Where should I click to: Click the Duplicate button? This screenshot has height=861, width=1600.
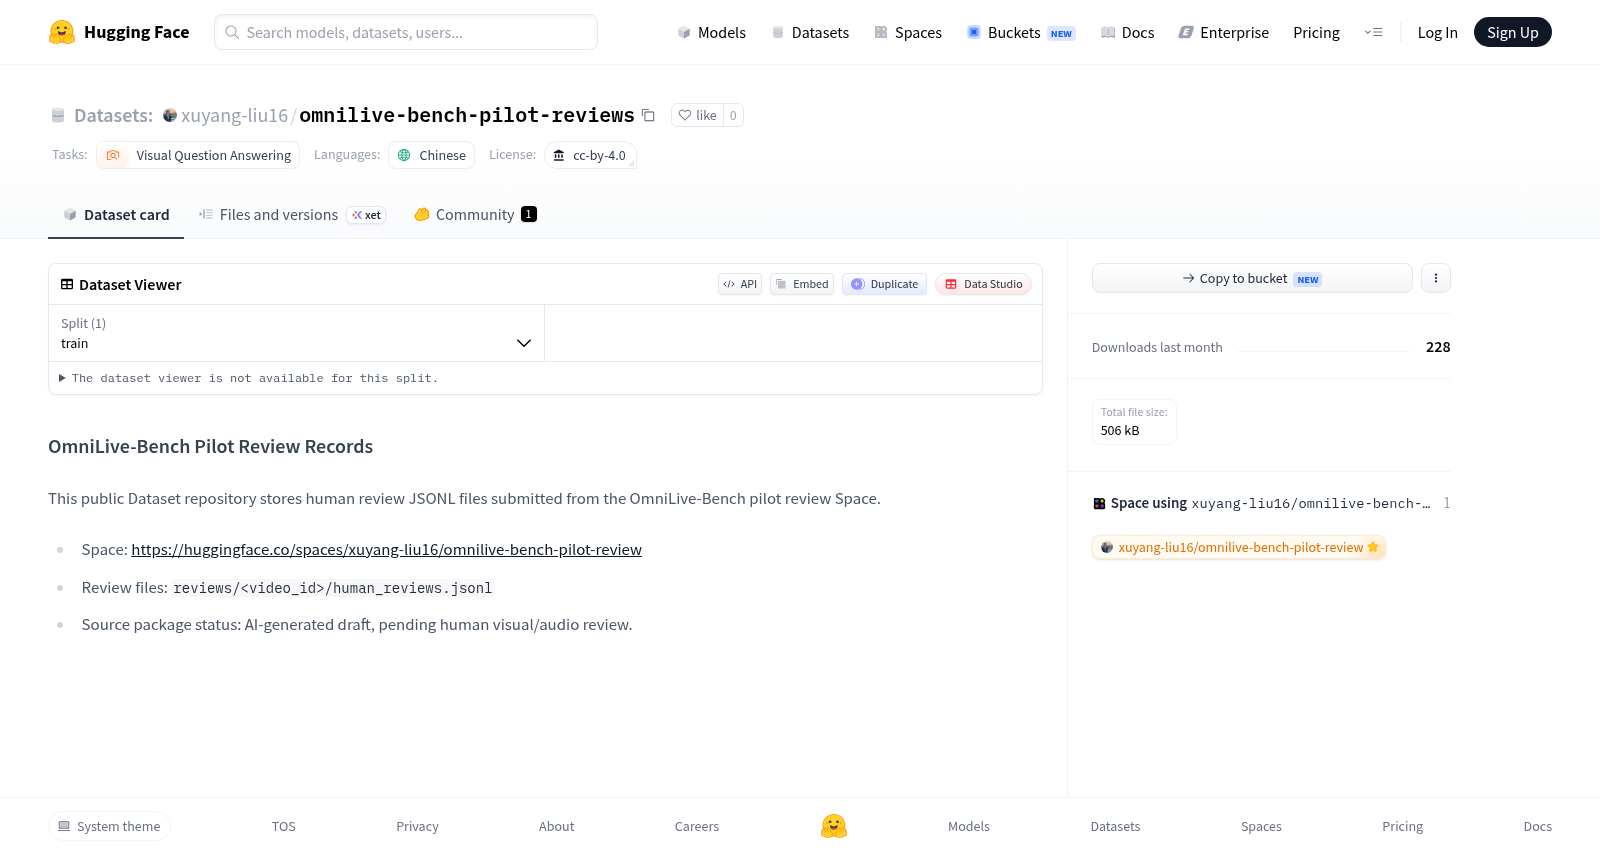[884, 284]
